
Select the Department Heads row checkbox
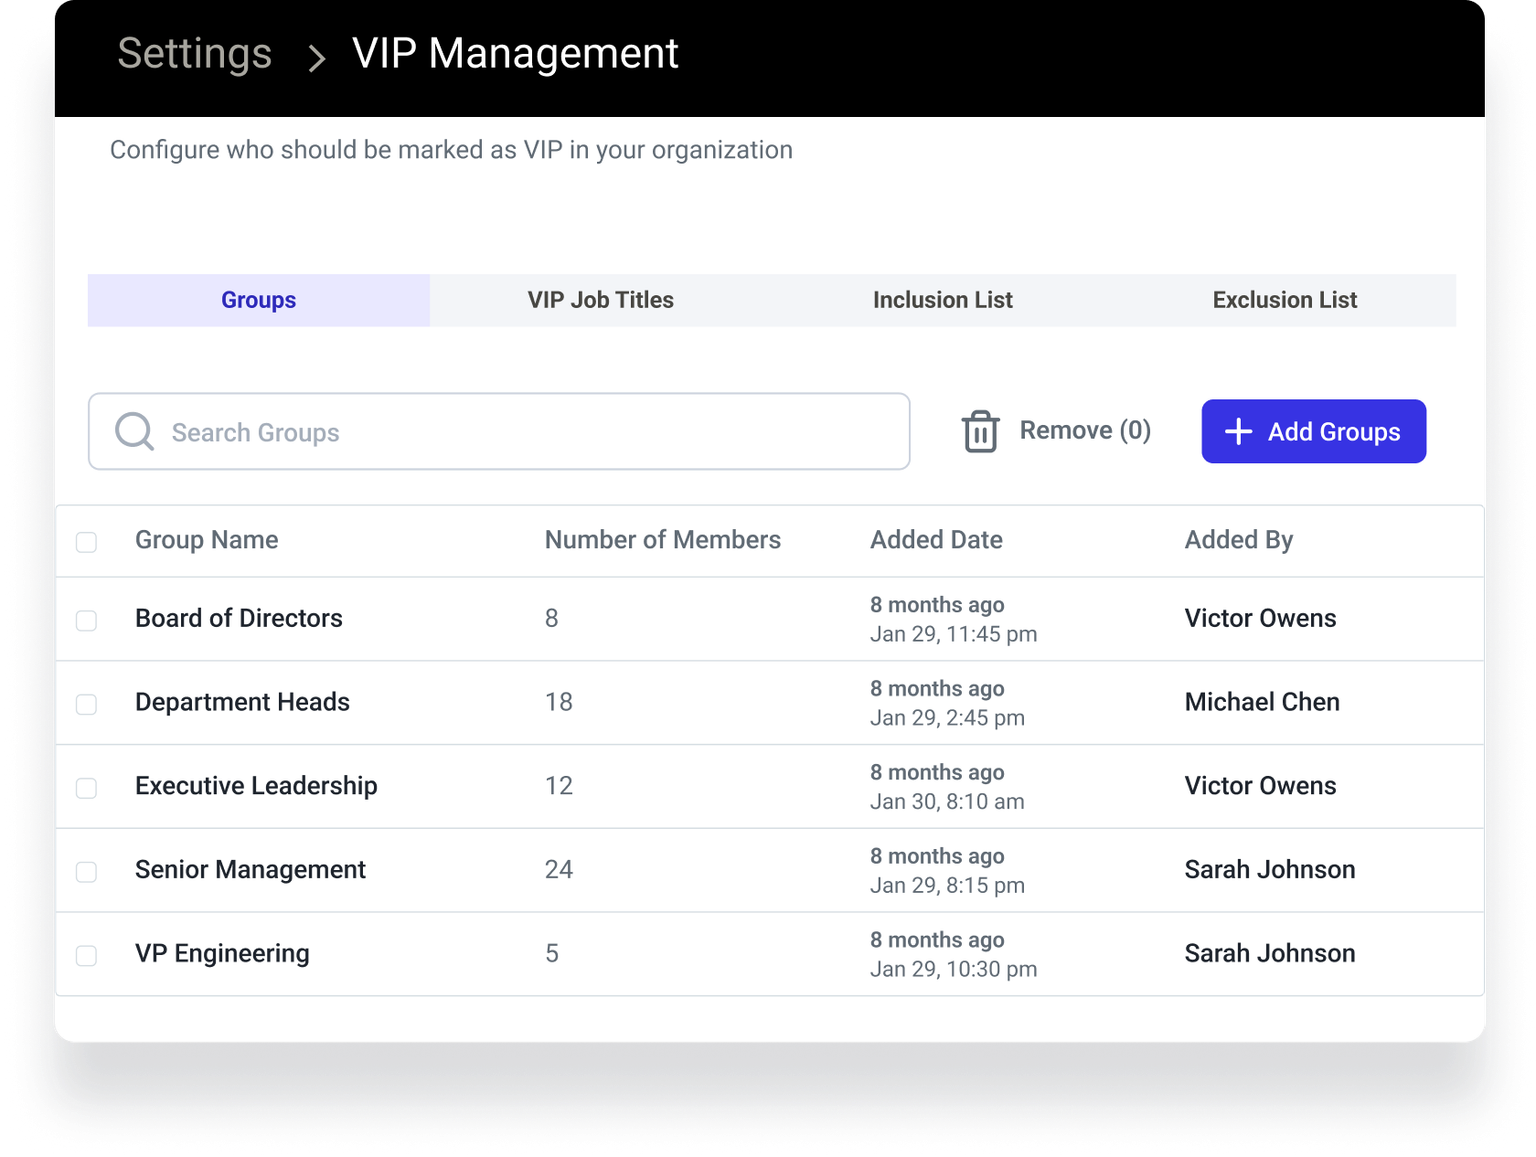coord(87,704)
